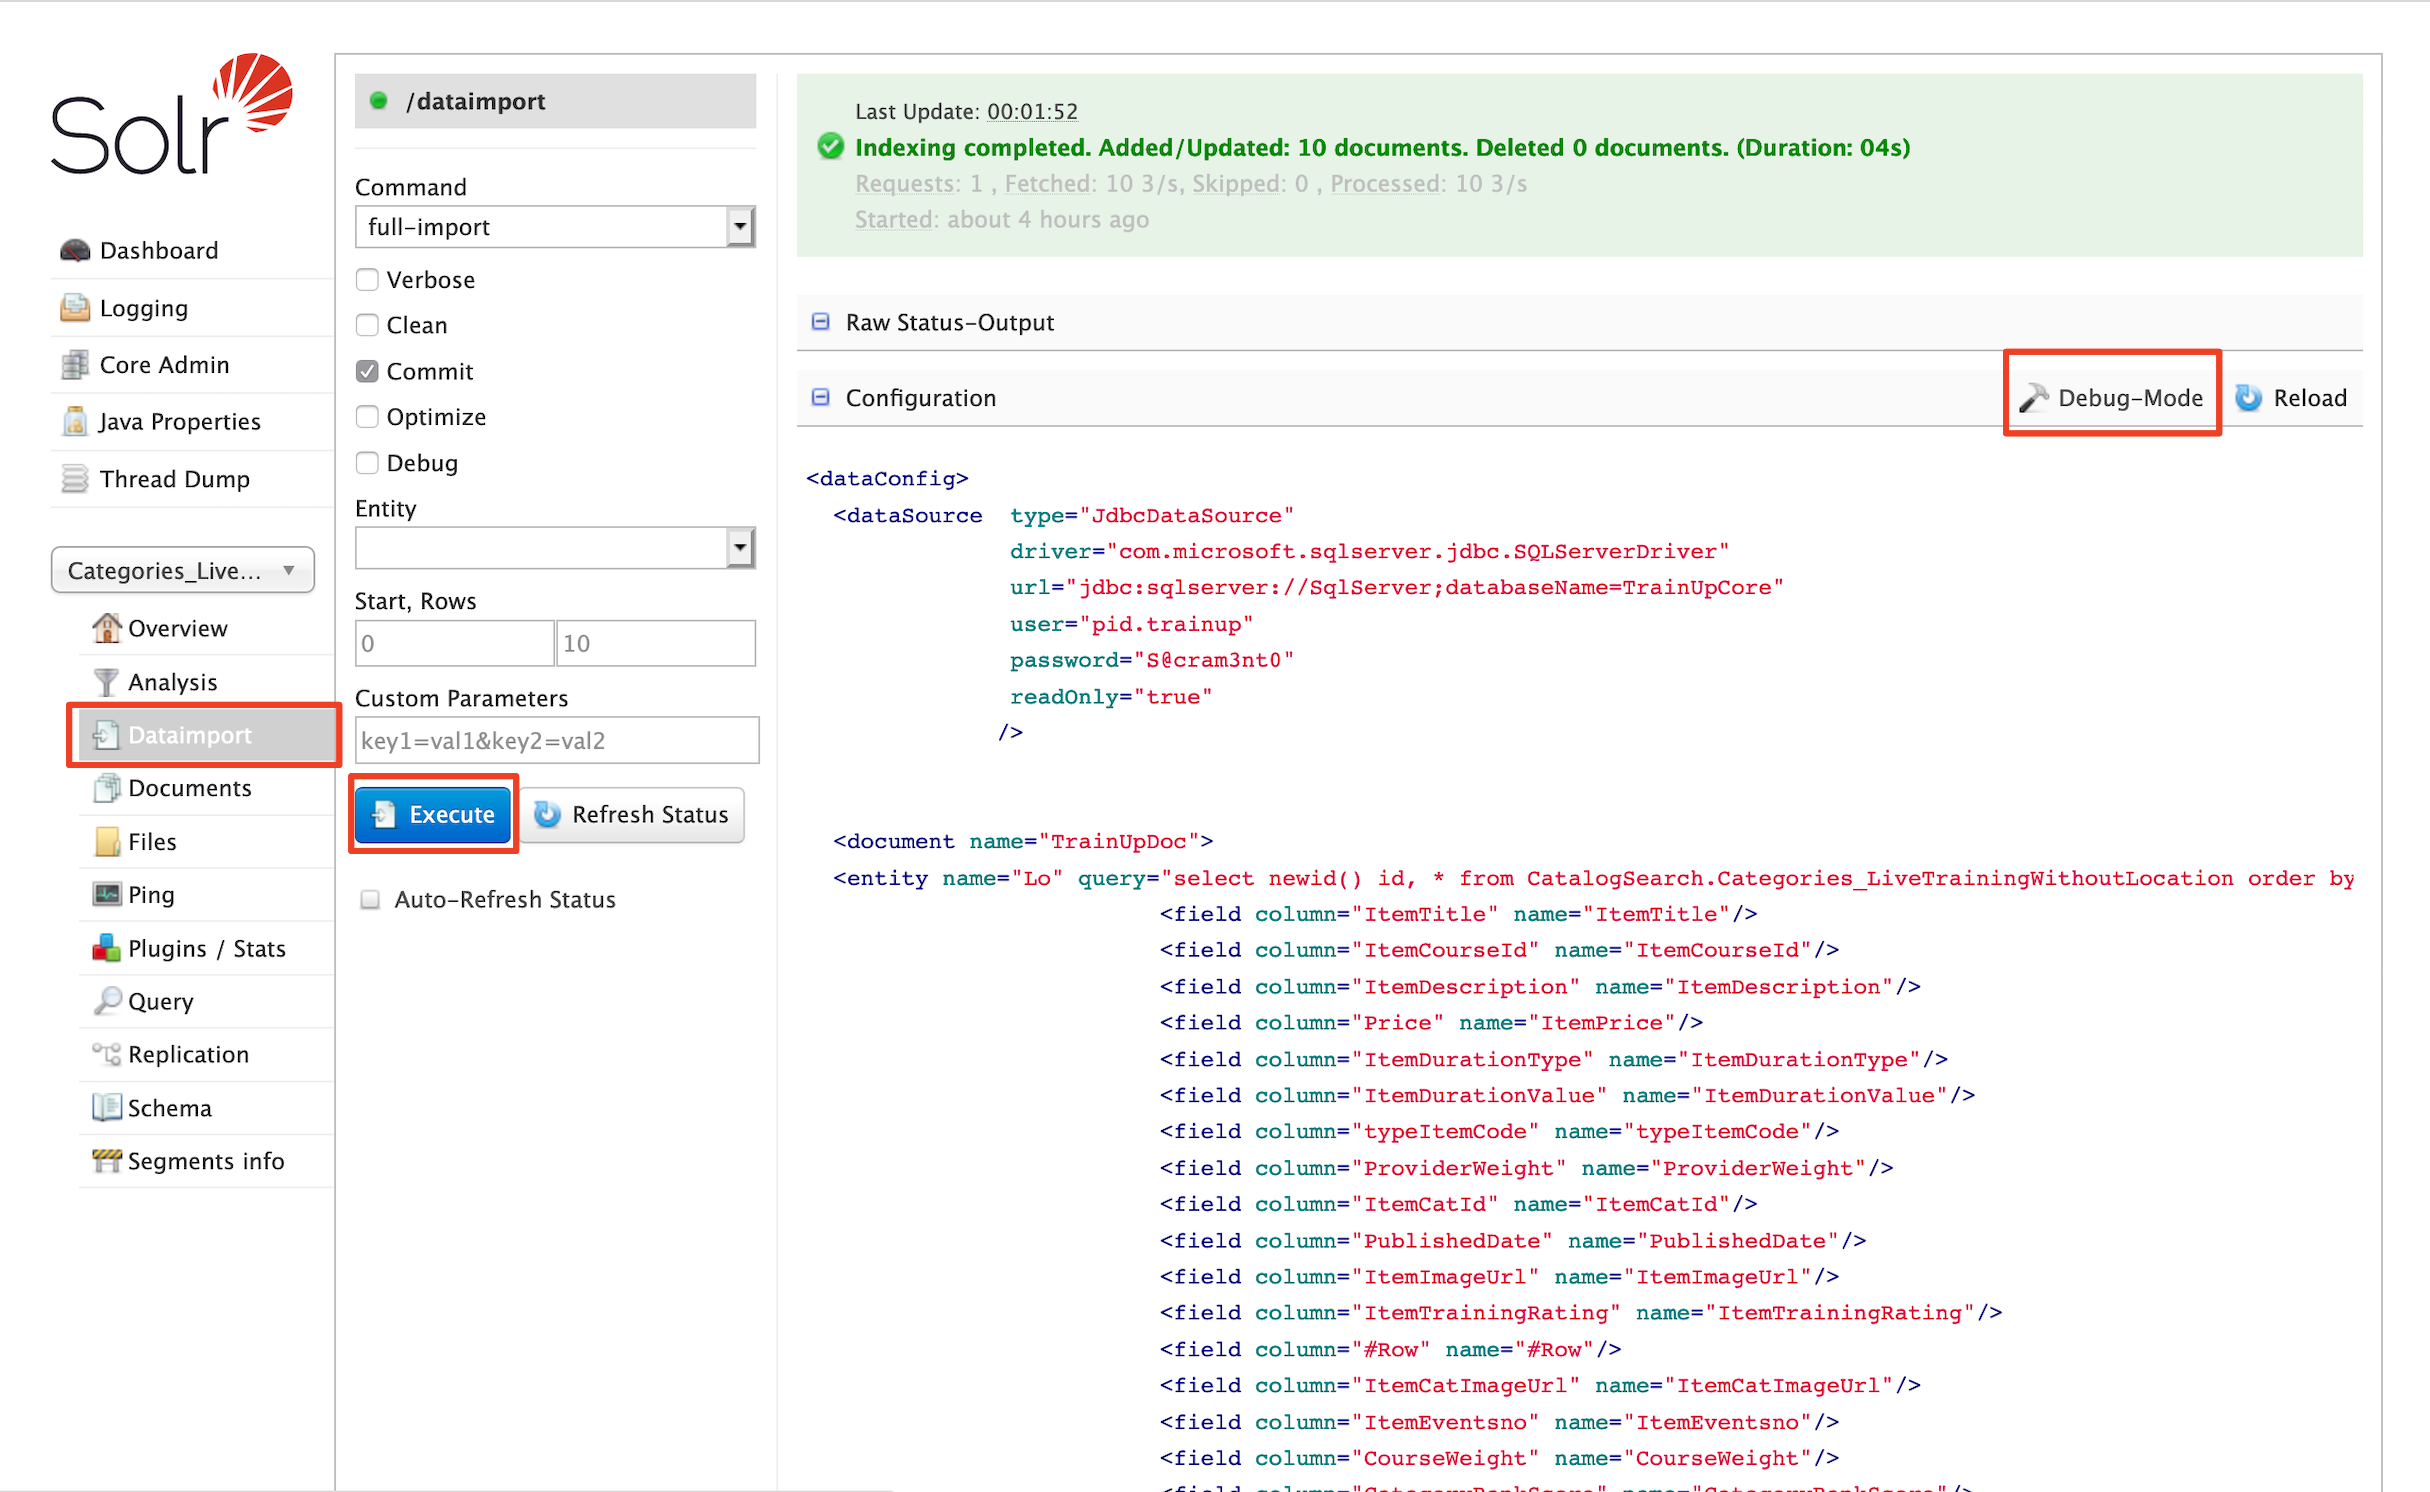Screen dimensions: 2430x1492
Task: Click the Refresh Status button
Action: pyautogui.click(x=632, y=814)
